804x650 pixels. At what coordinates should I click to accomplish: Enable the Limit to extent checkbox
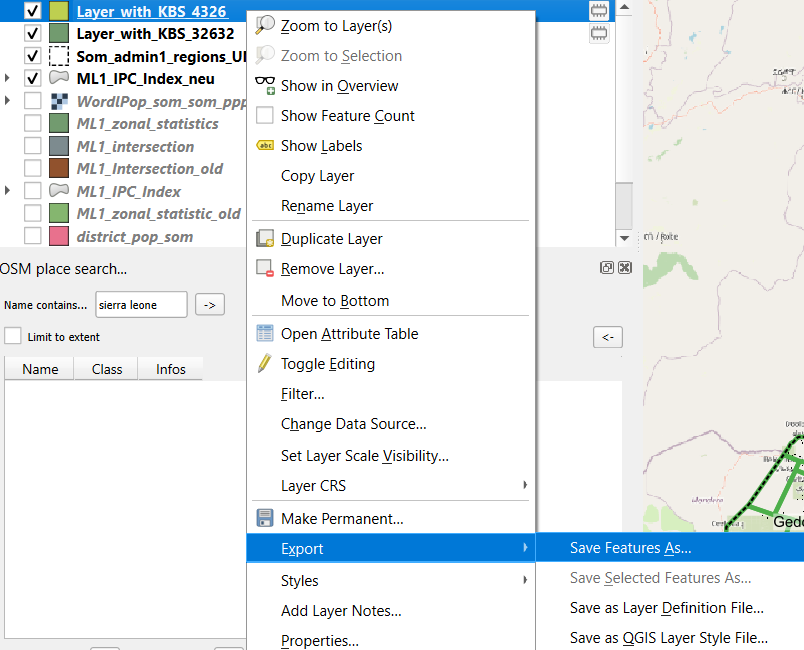[13, 337]
